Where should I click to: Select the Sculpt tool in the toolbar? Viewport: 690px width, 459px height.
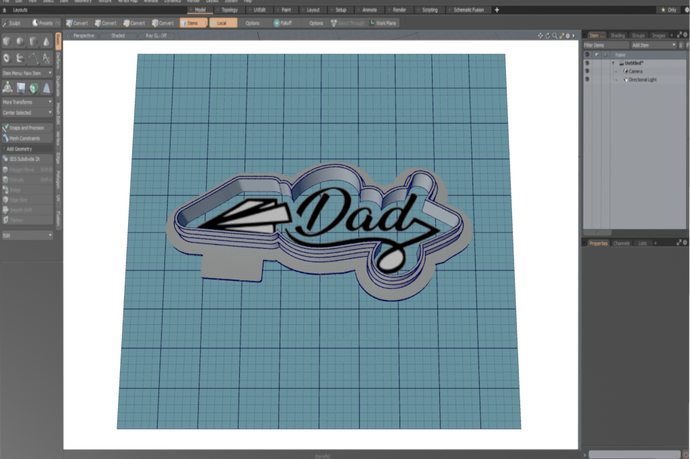14,22
